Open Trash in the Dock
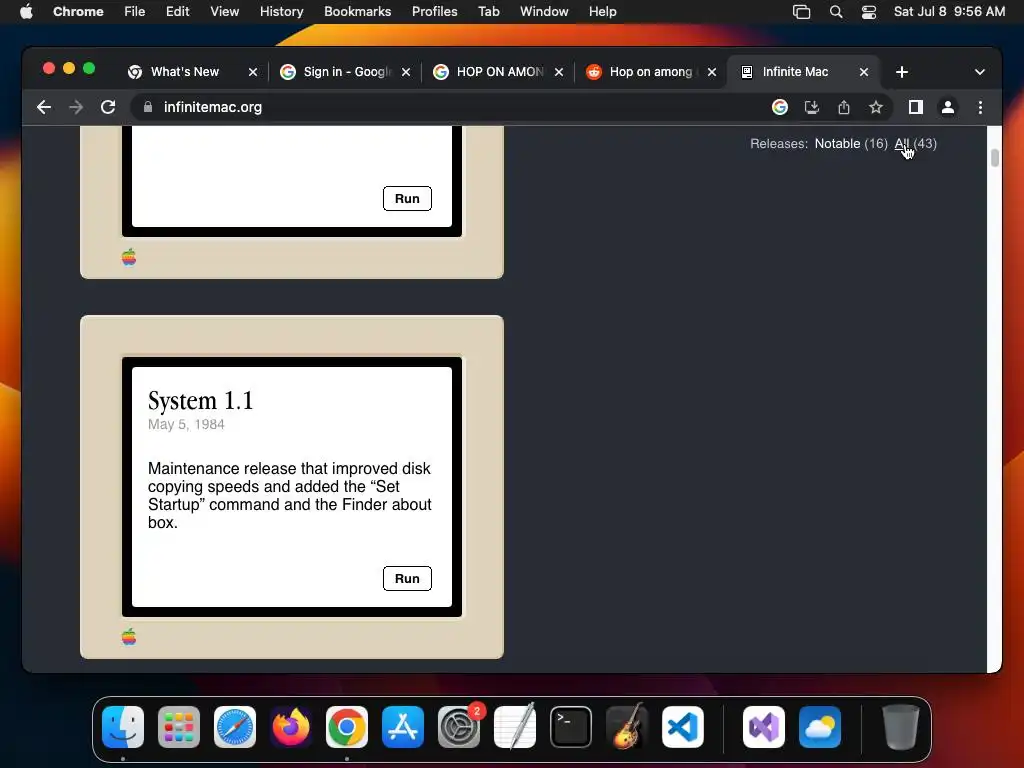This screenshot has height=768, width=1024. 901,727
